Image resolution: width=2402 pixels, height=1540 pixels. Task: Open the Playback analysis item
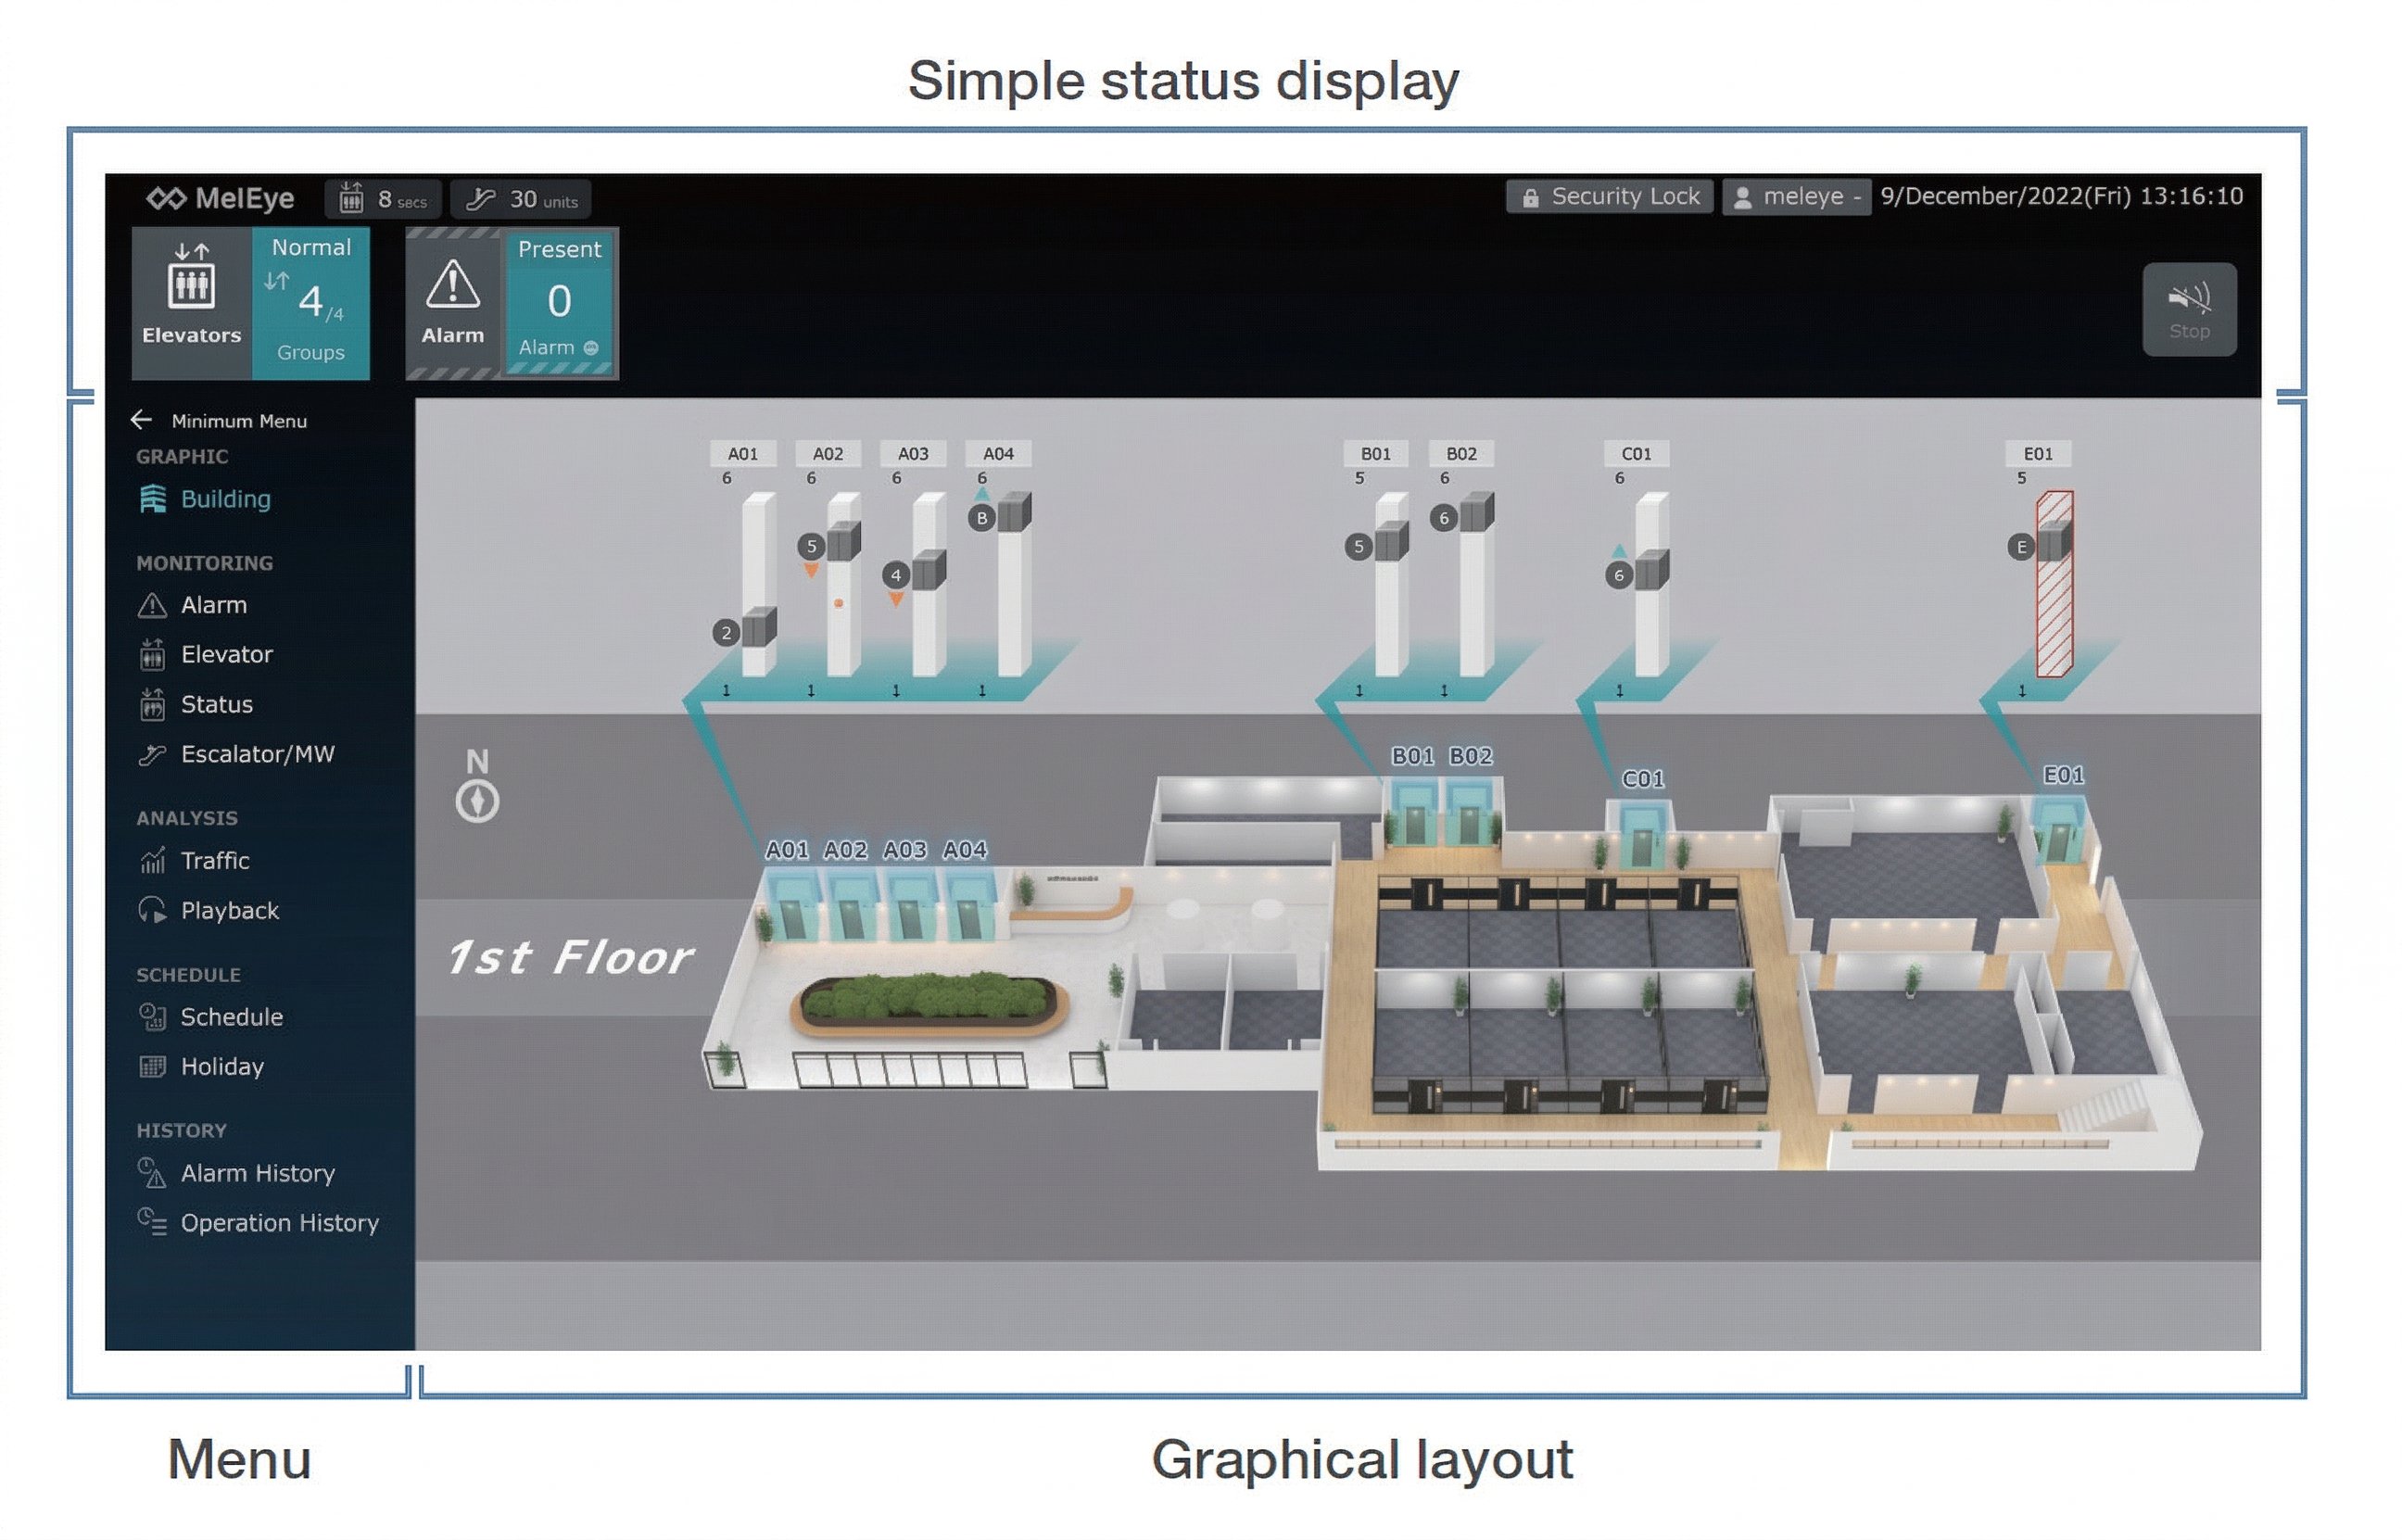click(x=229, y=910)
